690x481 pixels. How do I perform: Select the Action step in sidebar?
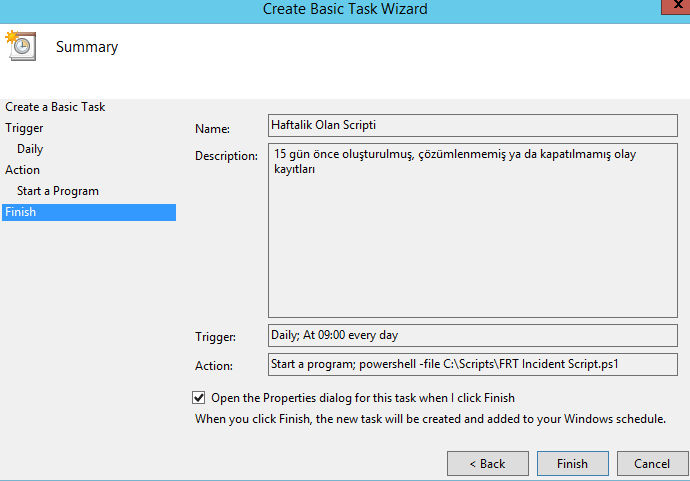click(x=22, y=170)
